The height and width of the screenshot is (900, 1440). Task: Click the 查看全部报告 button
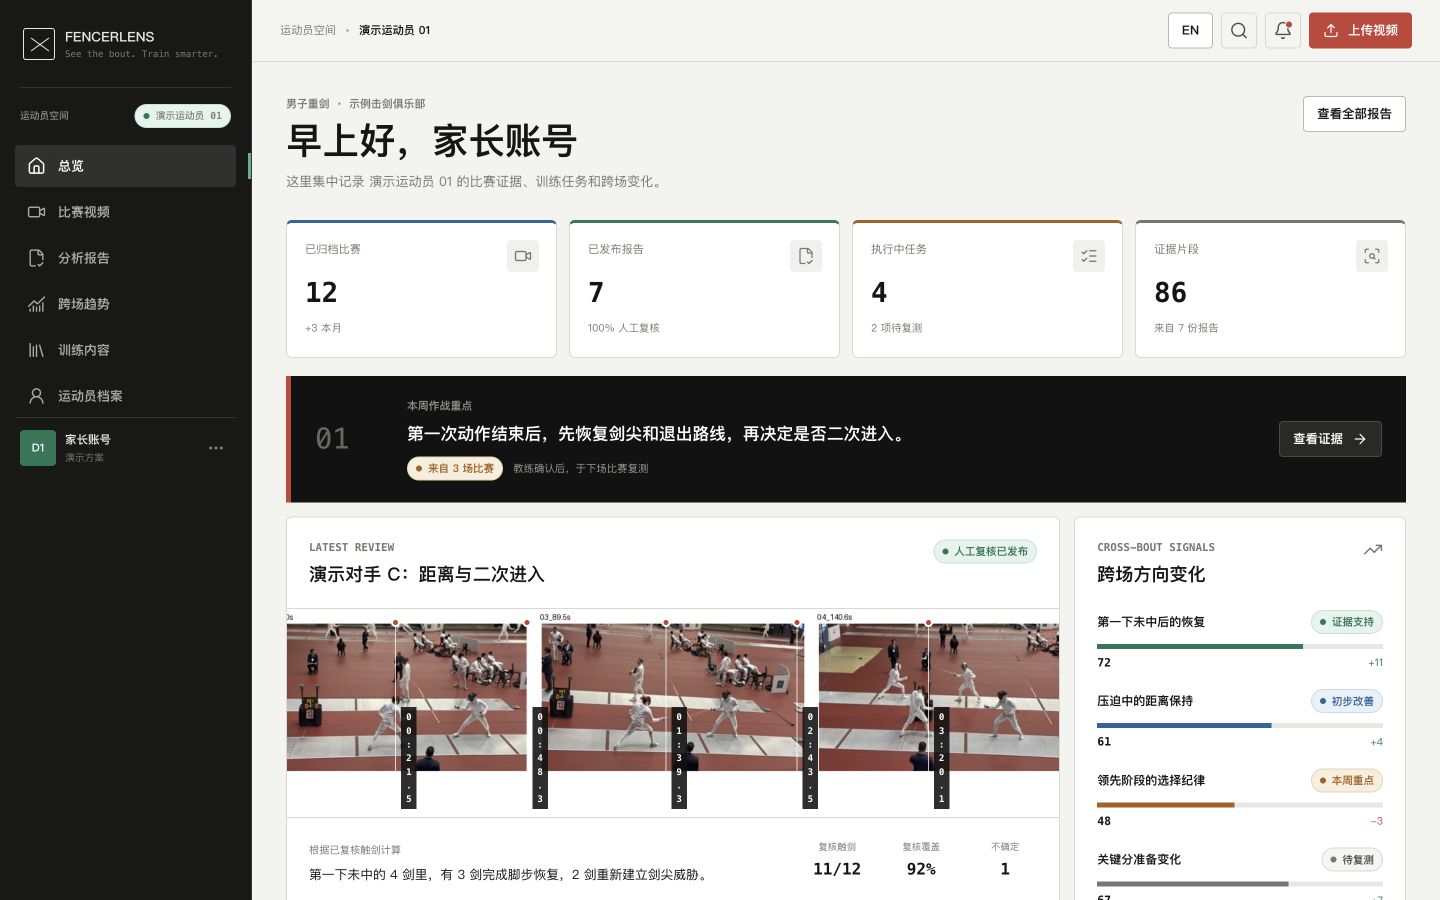1354,114
